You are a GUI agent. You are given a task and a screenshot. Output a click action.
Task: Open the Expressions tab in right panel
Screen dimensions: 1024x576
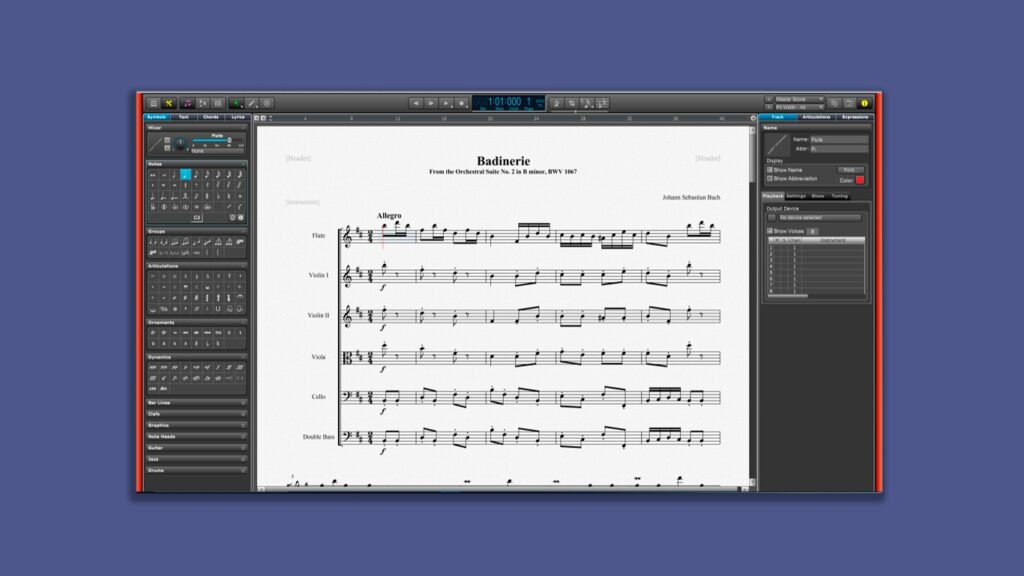click(854, 117)
